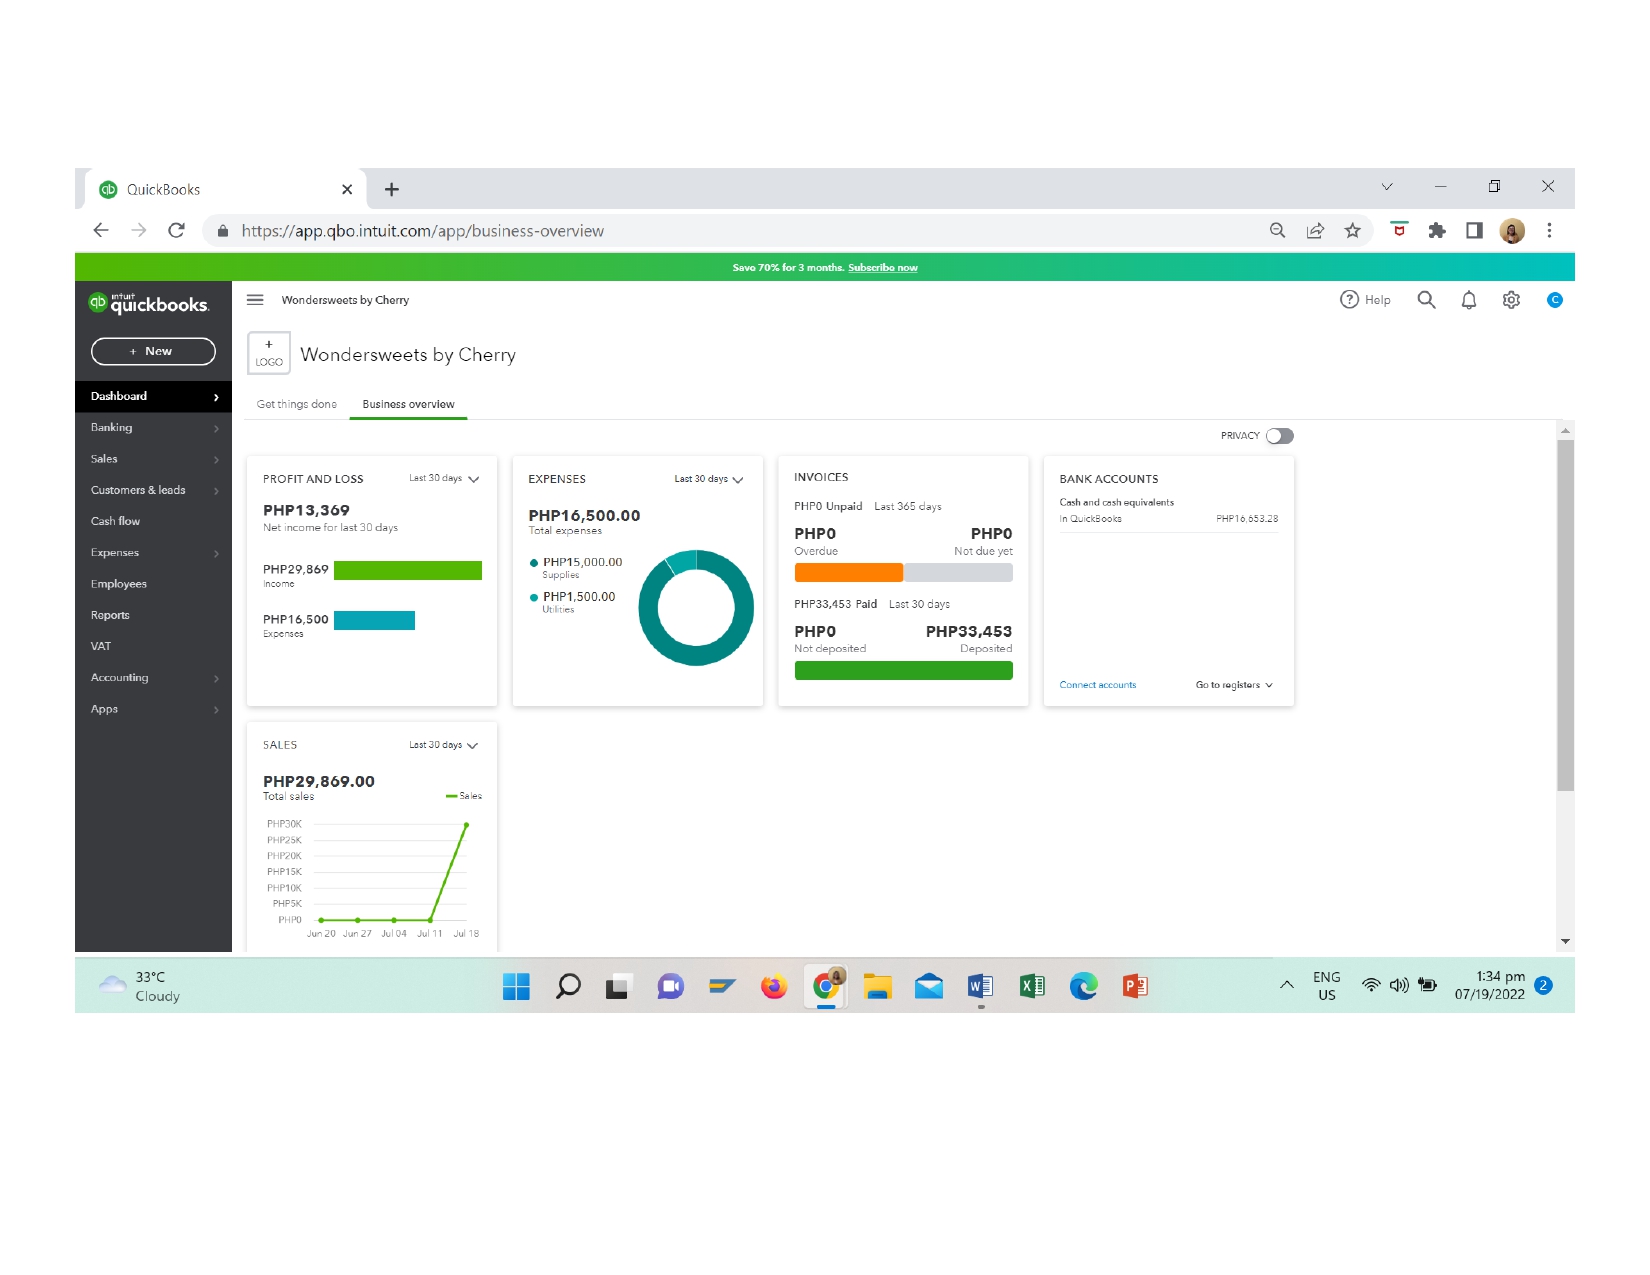Image resolution: width=1650 pixels, height=1275 pixels.
Task: Open QuickBooks search magnifier
Action: point(1426,300)
